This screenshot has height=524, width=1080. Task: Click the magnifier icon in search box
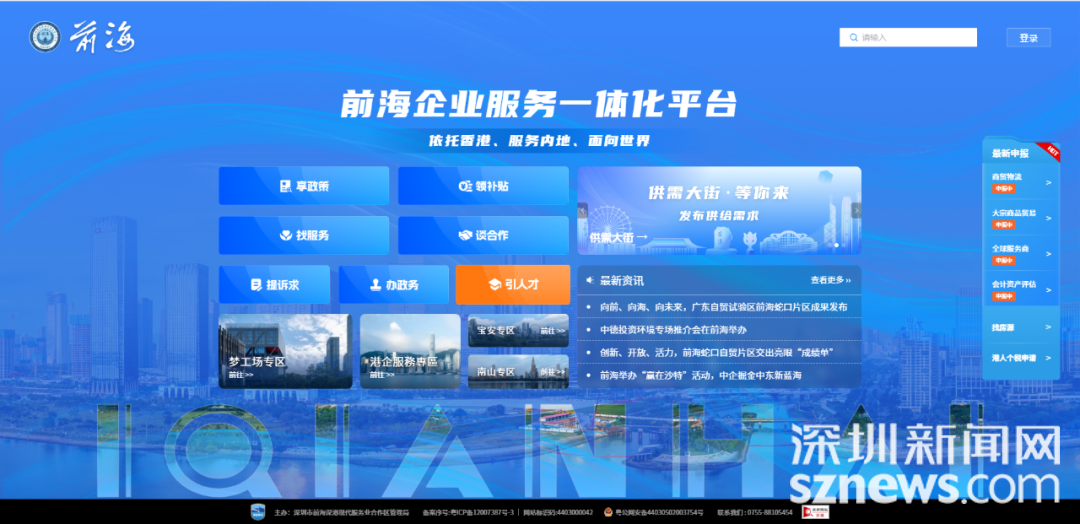point(850,38)
